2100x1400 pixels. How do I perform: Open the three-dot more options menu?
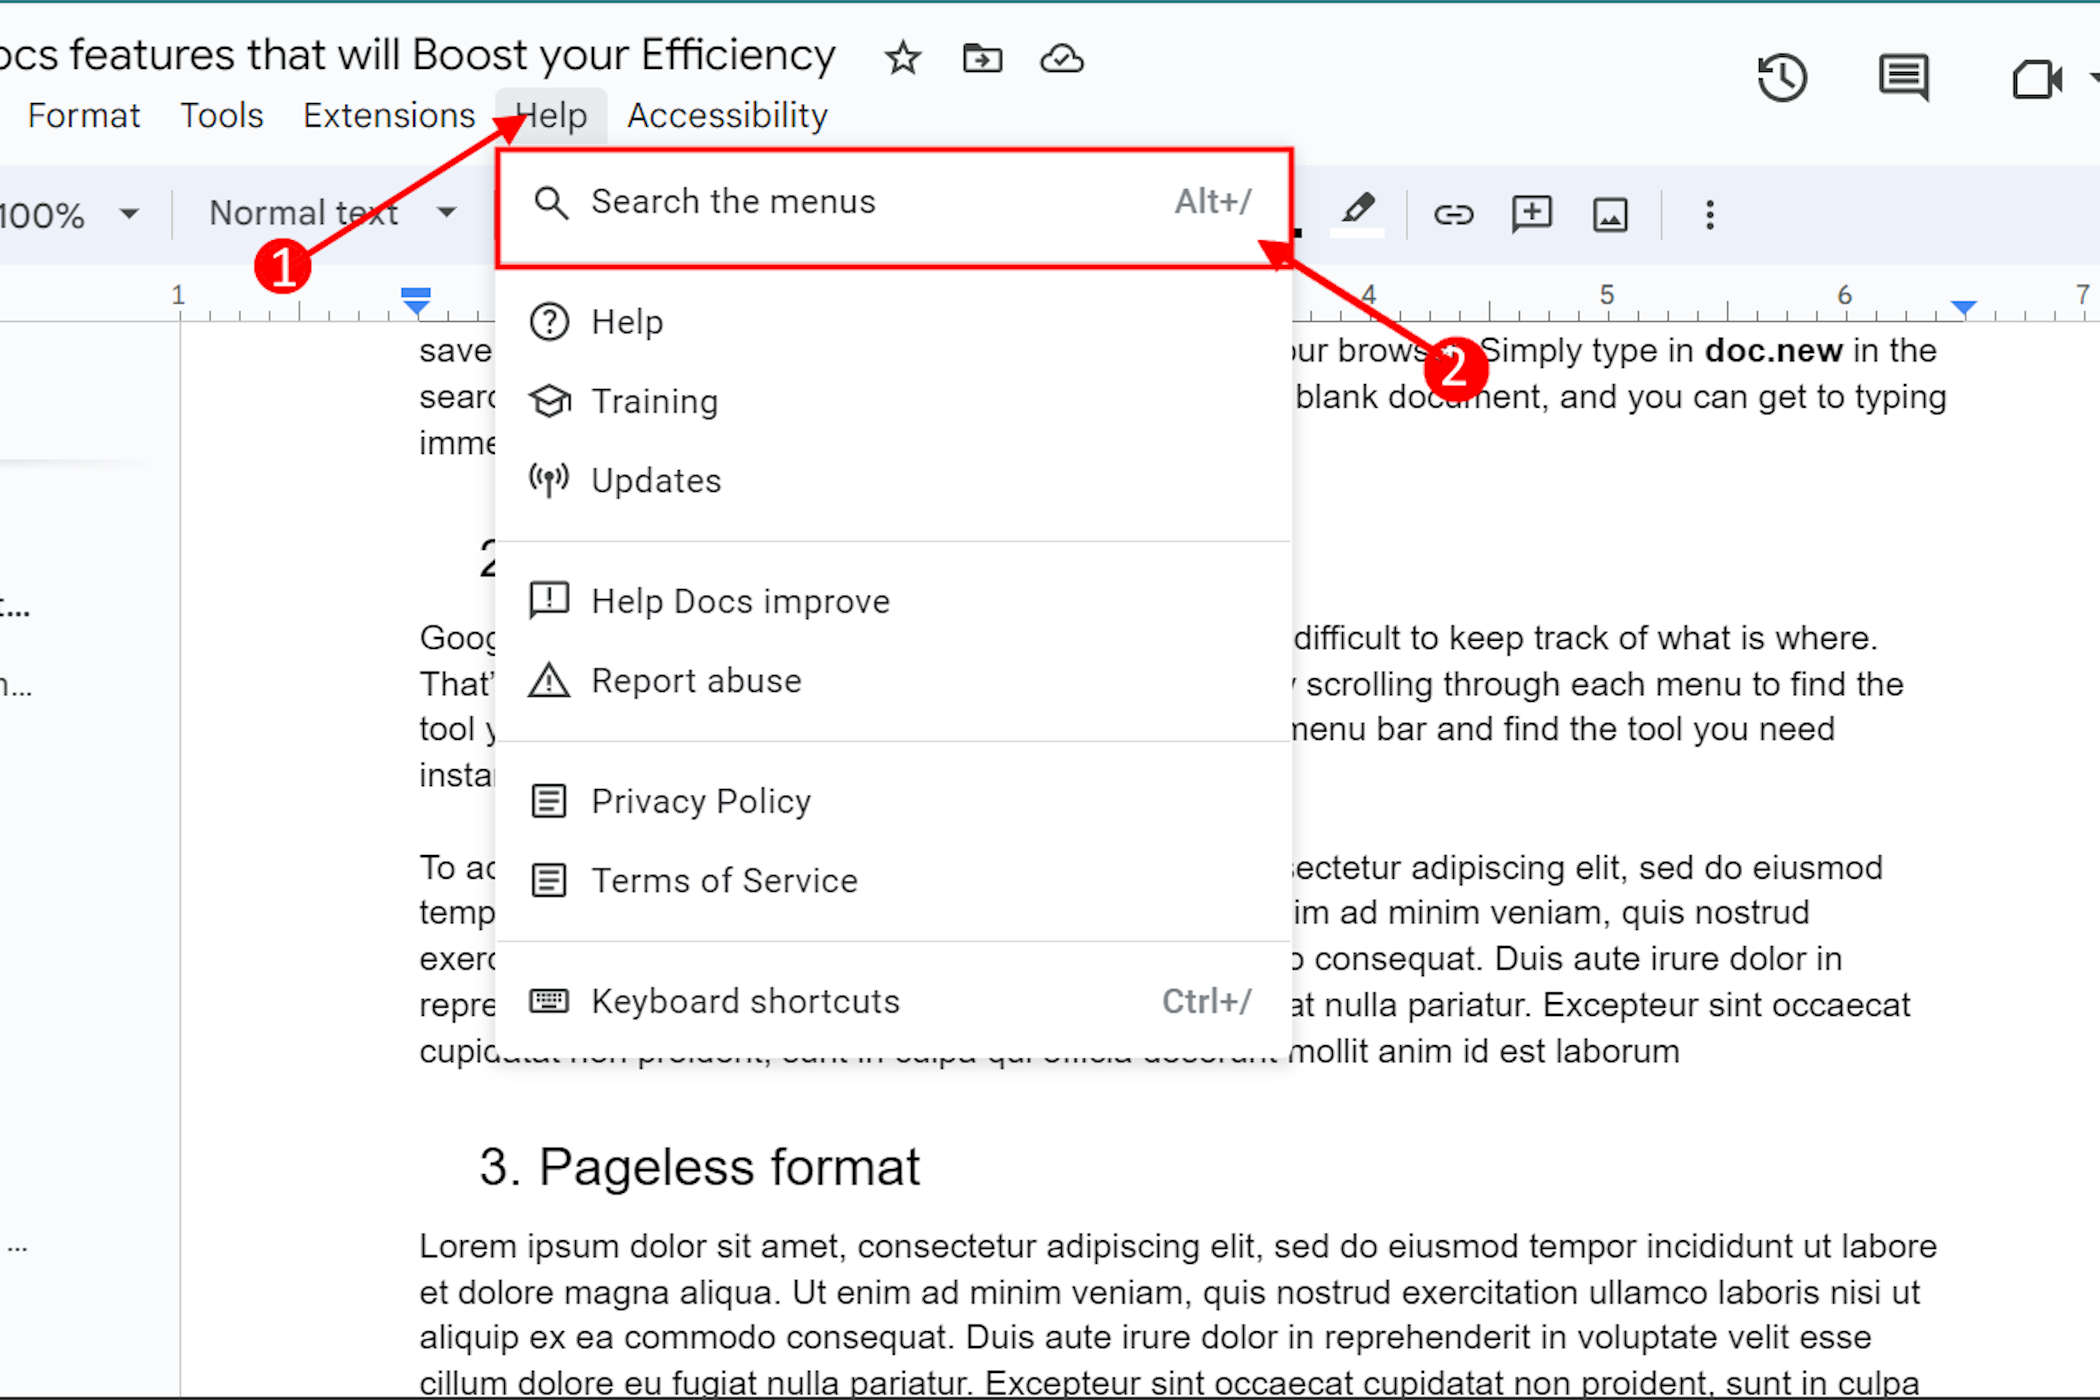point(1709,214)
